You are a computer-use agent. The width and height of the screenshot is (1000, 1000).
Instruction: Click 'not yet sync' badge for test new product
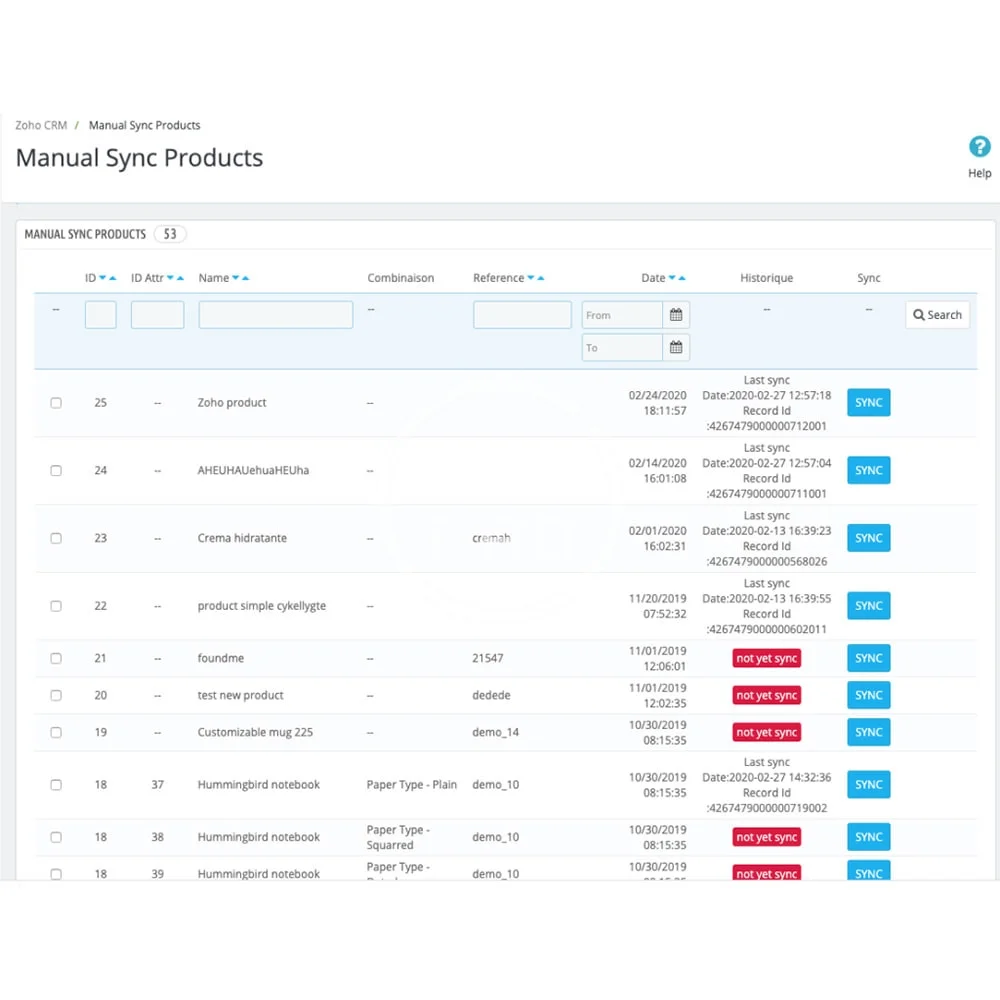point(766,696)
